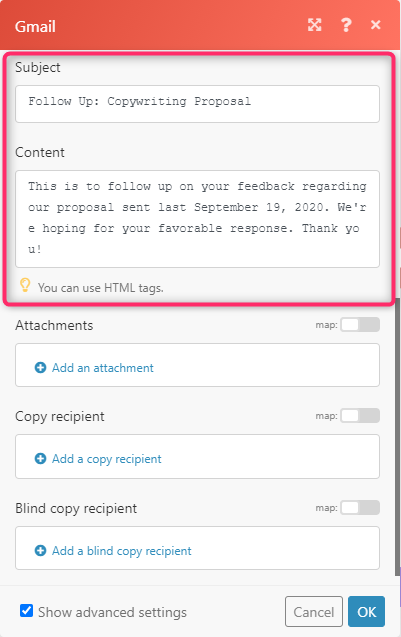Click the Add a blind copy recipient link
Image resolution: width=401 pixels, height=637 pixels.
tap(121, 550)
